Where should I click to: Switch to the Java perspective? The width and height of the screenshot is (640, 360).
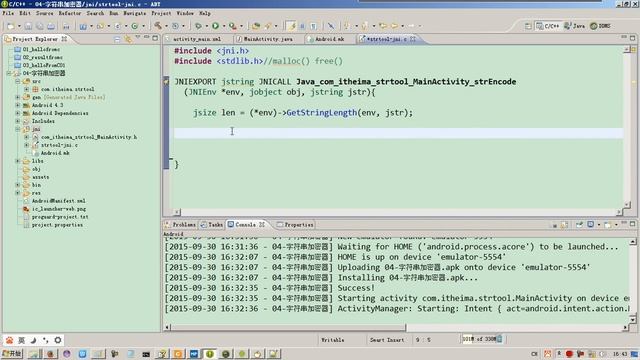click(574, 26)
